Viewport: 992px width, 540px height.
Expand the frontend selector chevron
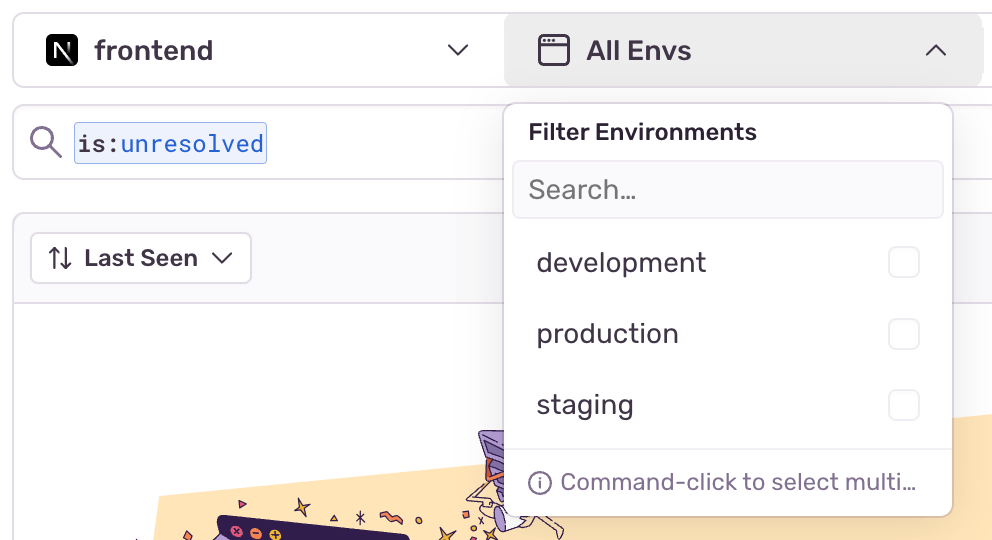tap(457, 50)
